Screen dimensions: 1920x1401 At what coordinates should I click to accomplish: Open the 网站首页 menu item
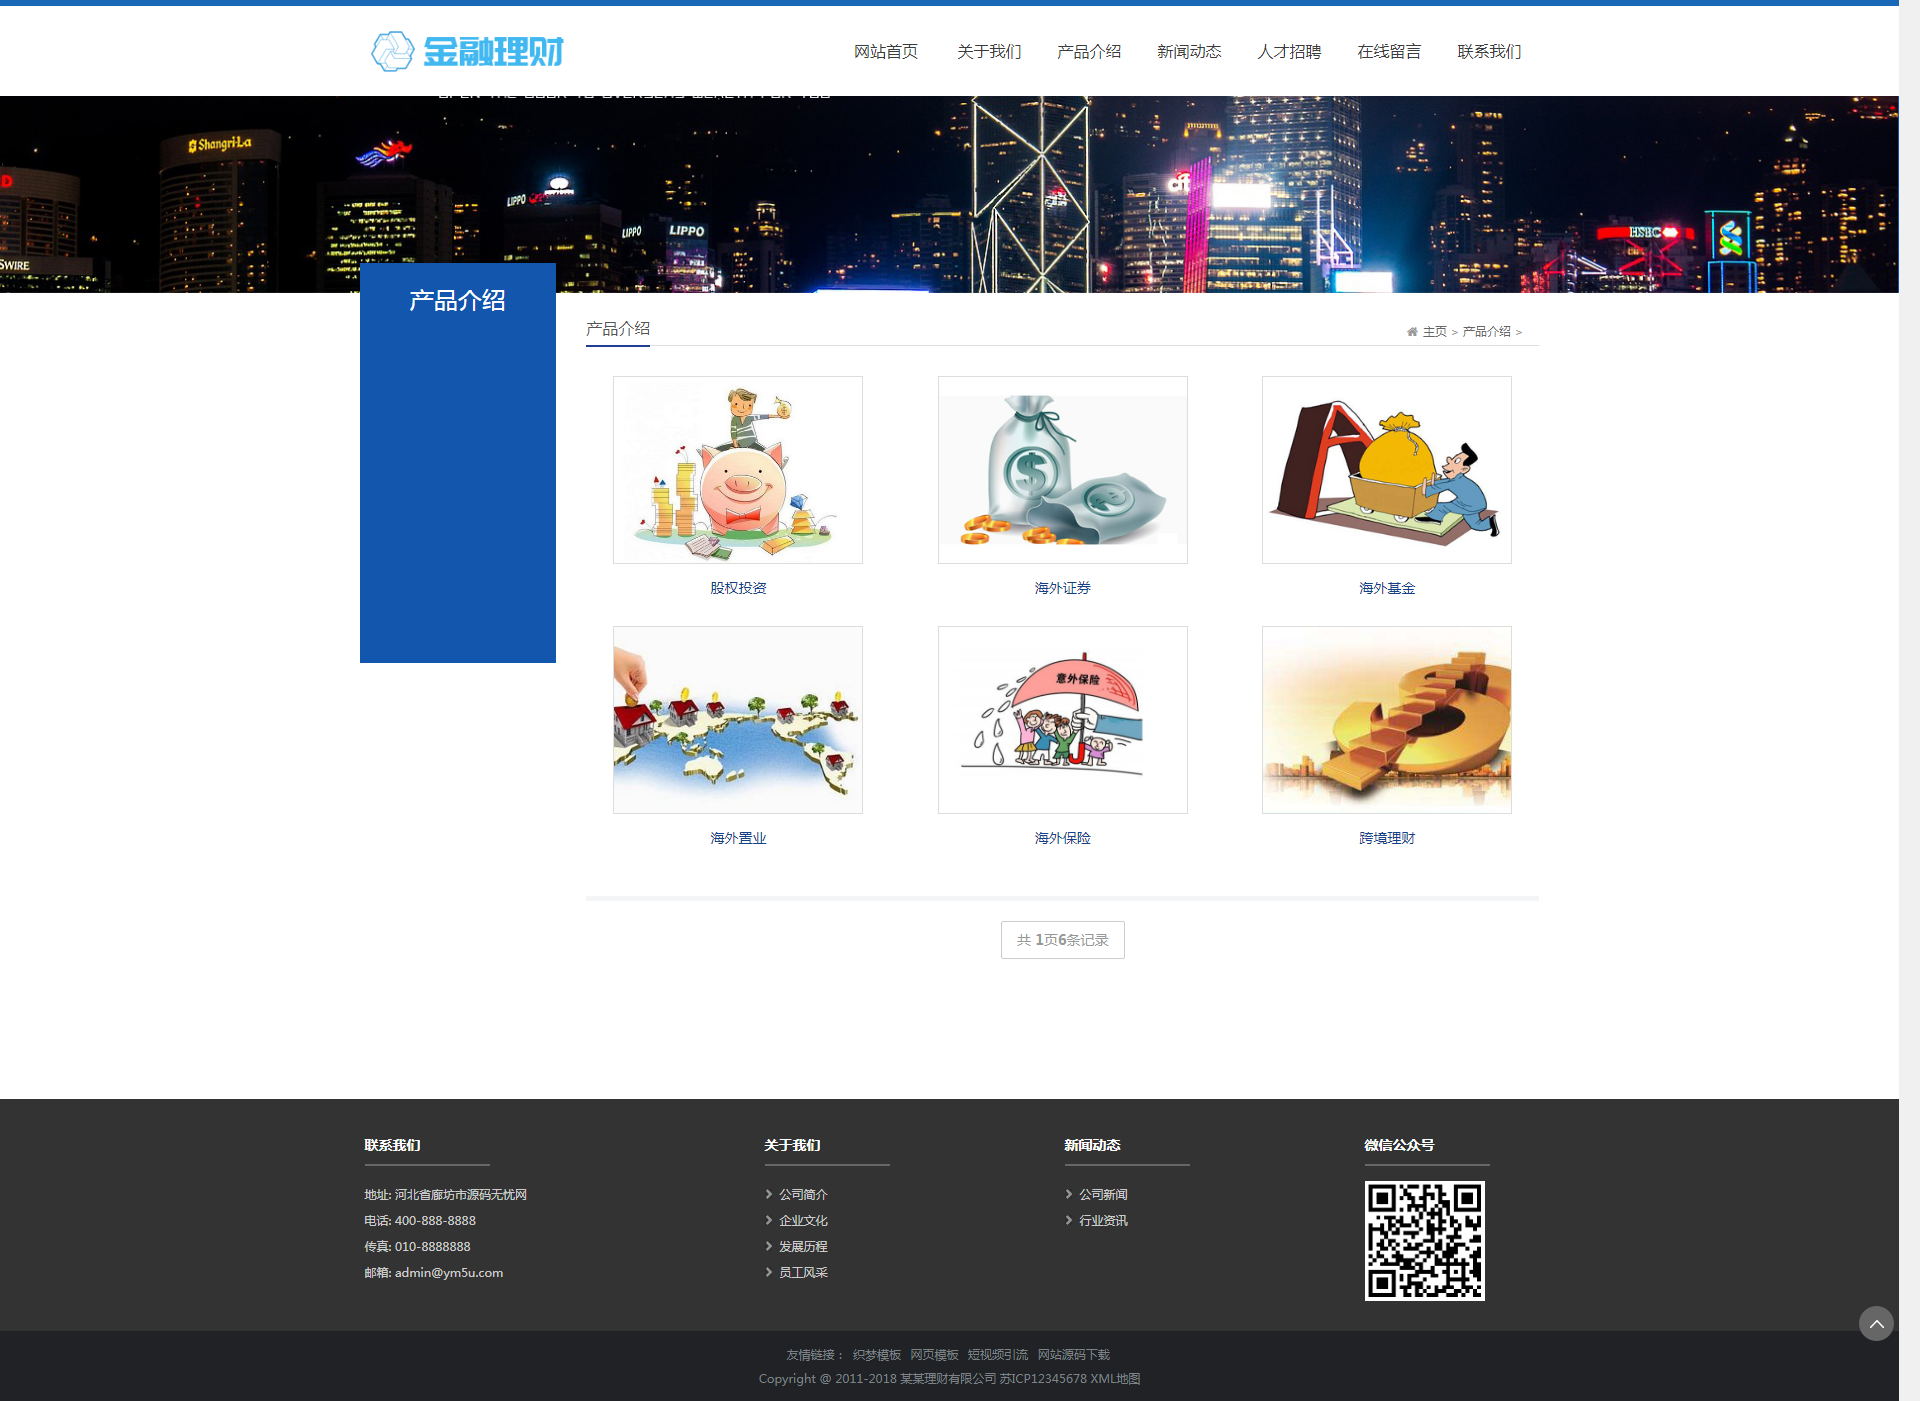coord(885,51)
